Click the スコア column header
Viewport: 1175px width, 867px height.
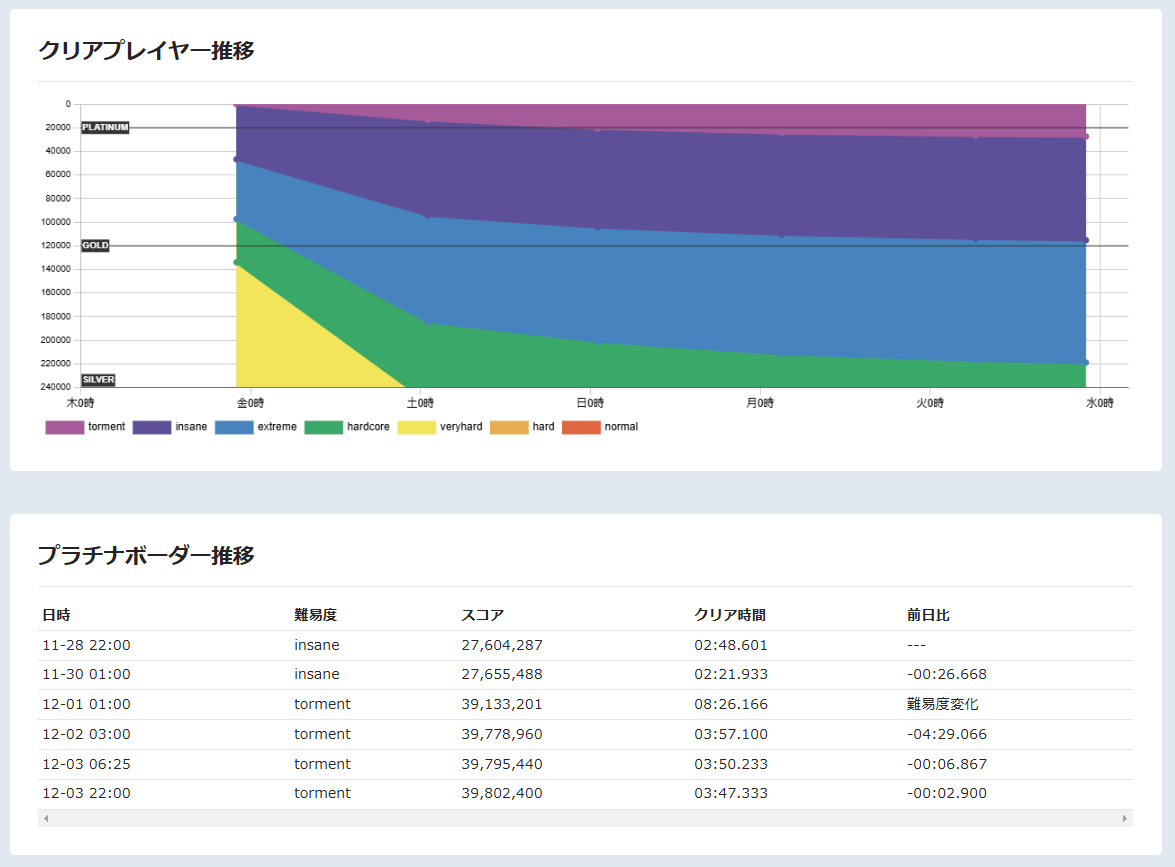click(482, 615)
